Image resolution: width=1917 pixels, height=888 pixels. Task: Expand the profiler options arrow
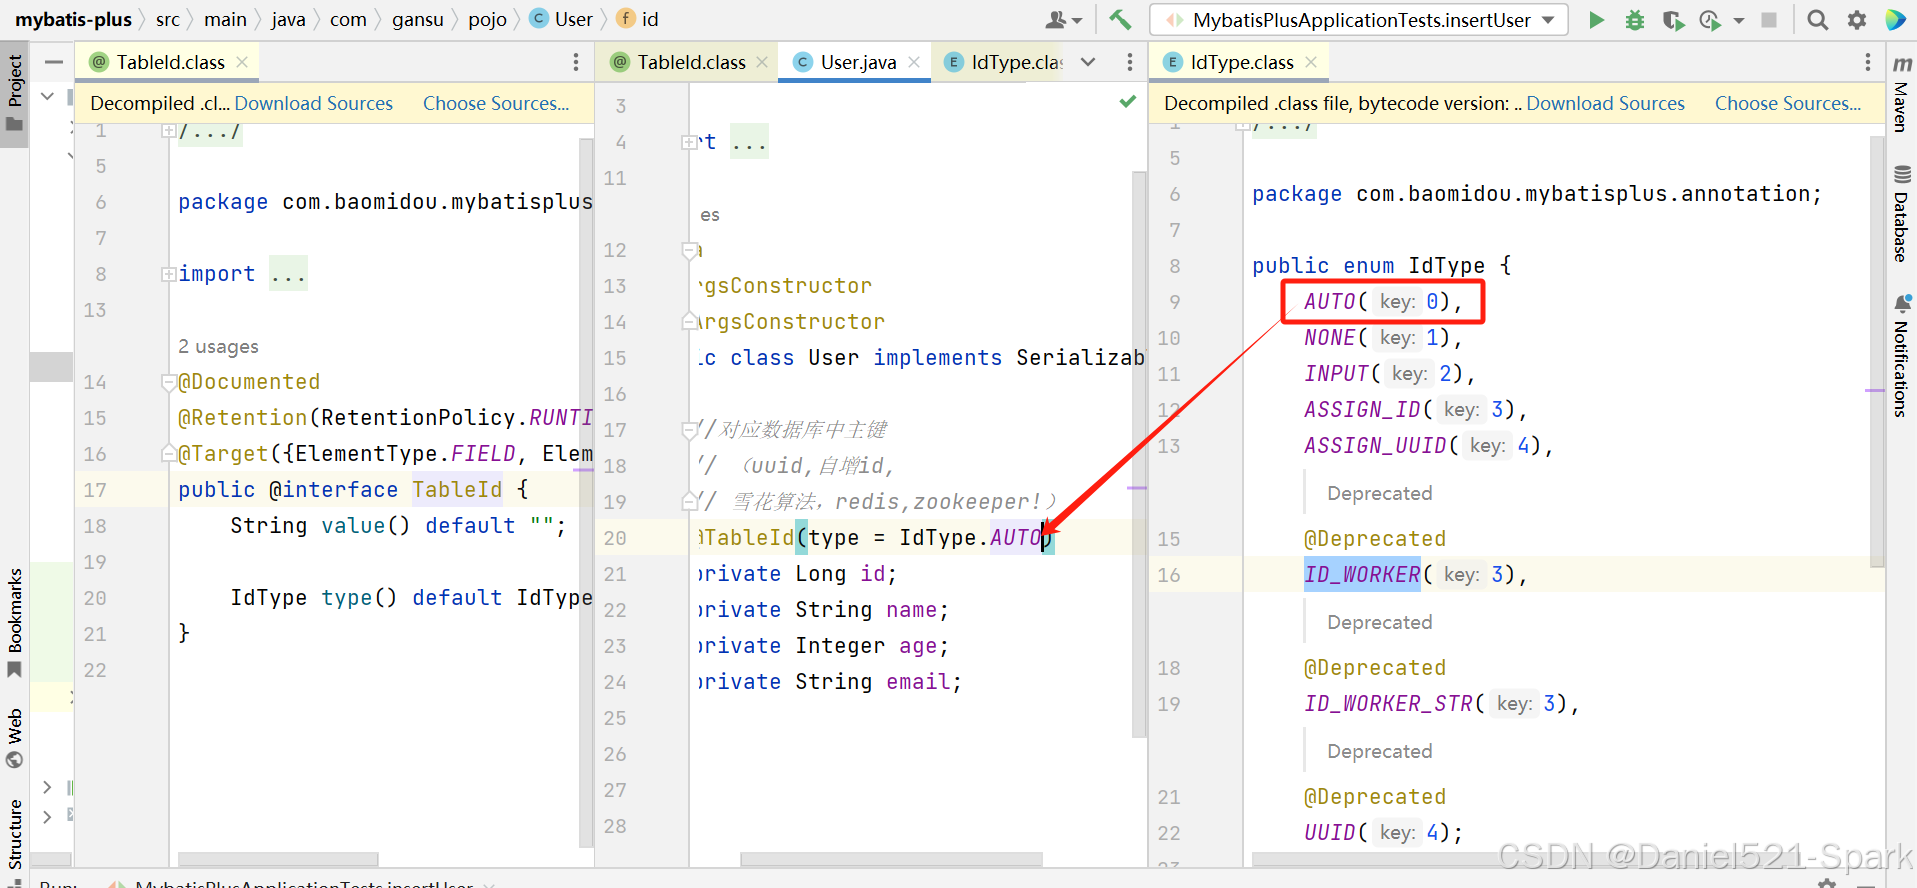click(1739, 20)
